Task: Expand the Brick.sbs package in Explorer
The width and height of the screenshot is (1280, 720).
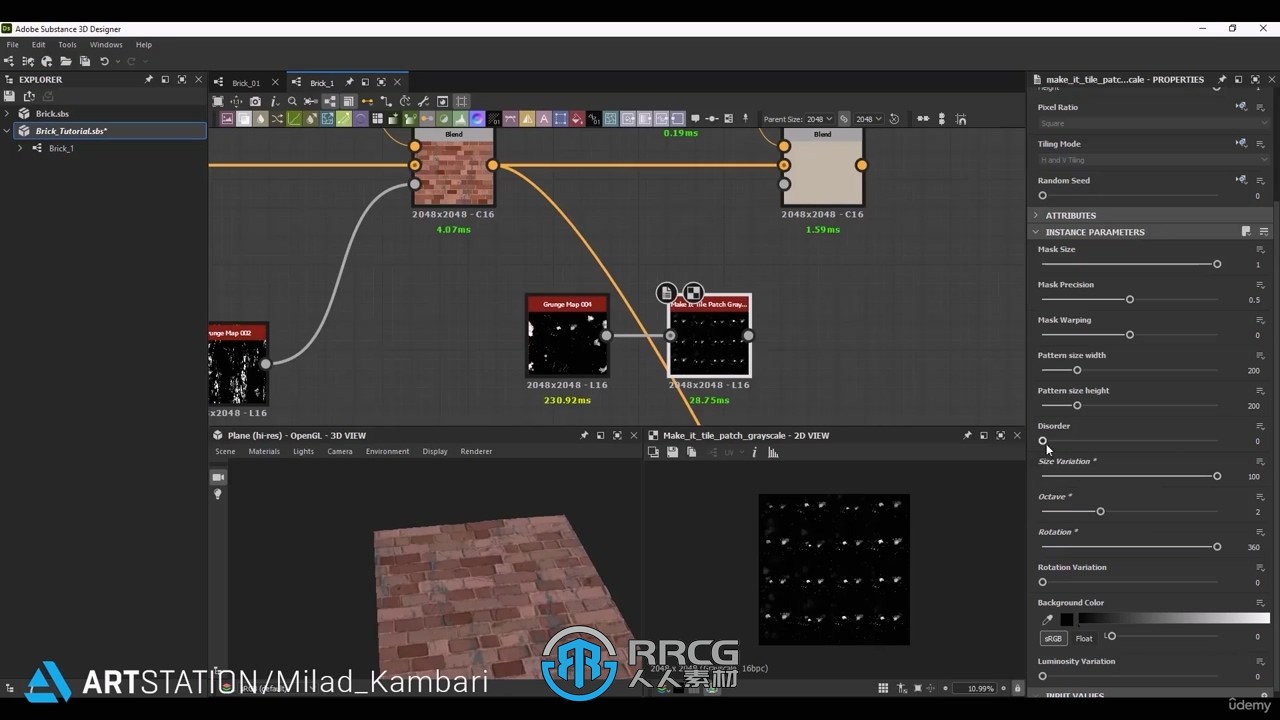Action: (x=8, y=114)
